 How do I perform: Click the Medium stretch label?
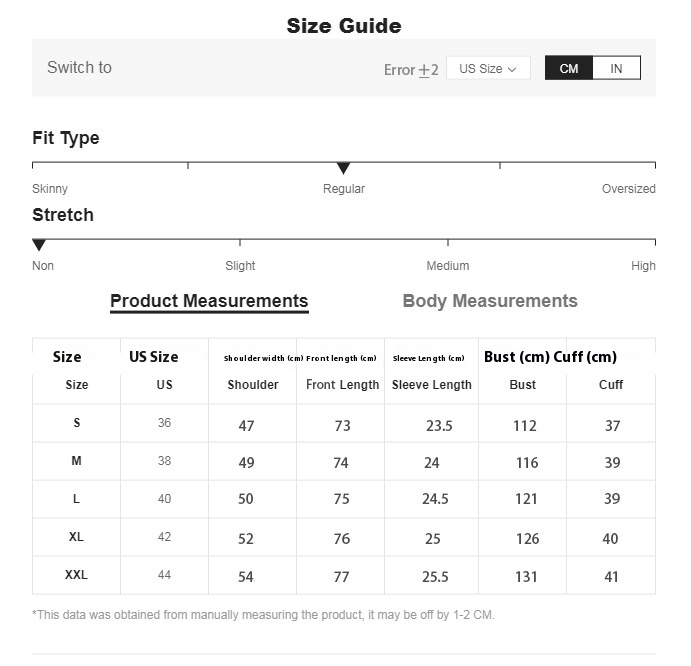click(448, 266)
